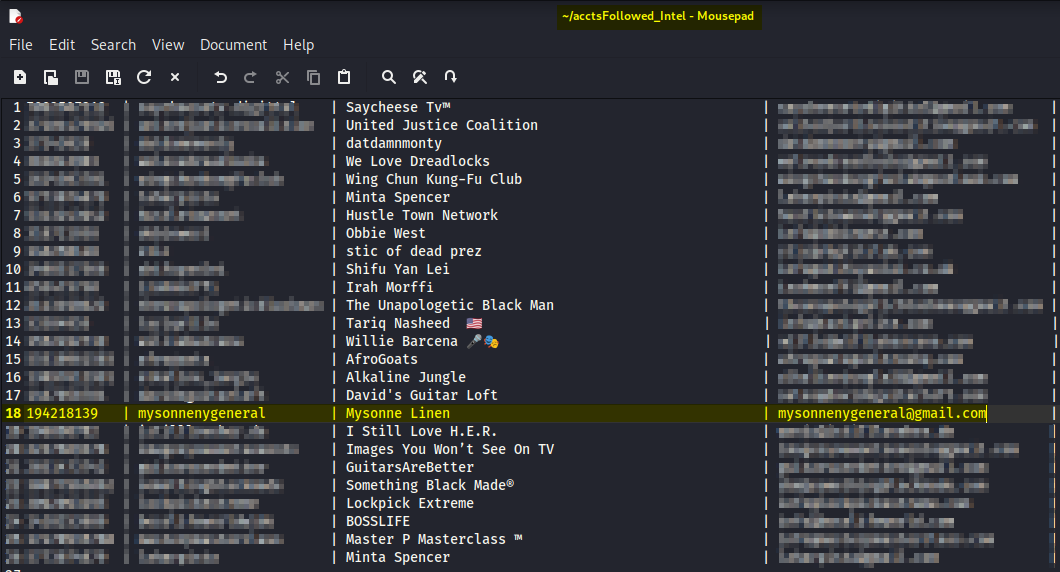The width and height of the screenshot is (1060, 572).
Task: Click 'We Love Dreadlocks' text
Action: point(418,161)
